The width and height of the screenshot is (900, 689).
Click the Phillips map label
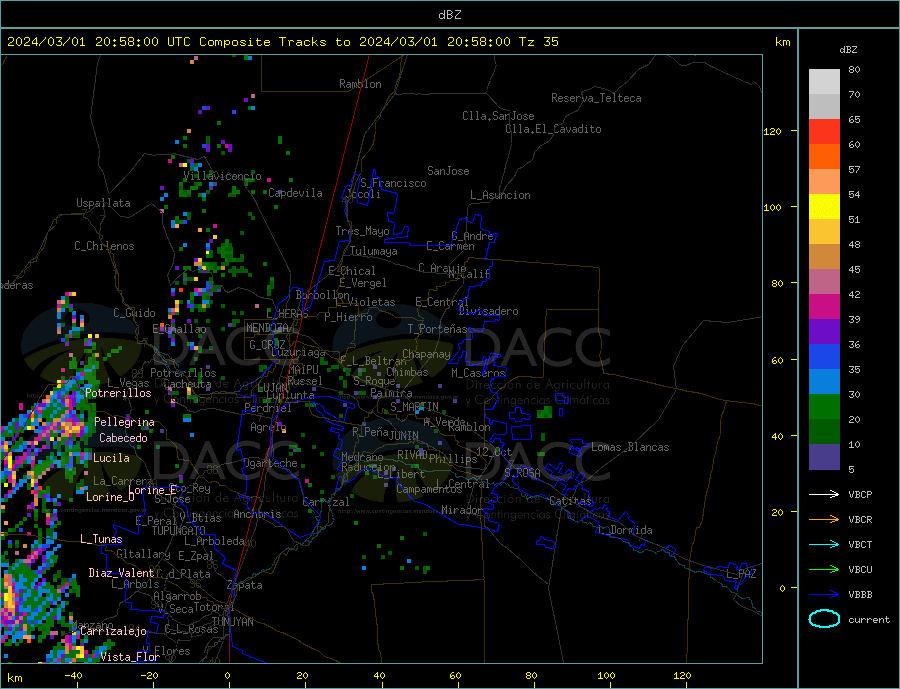pos(453,459)
